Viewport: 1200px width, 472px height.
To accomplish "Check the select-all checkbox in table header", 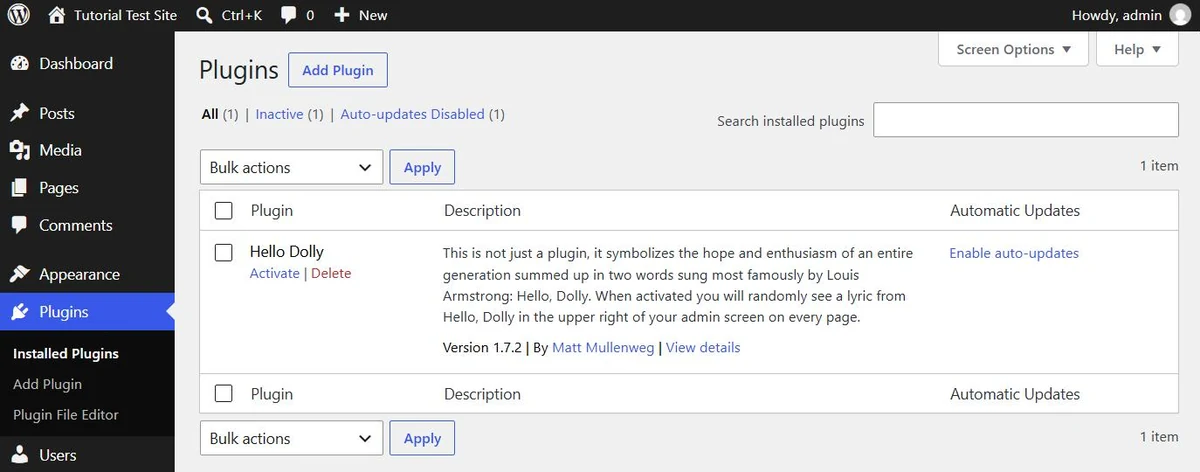I will [224, 210].
